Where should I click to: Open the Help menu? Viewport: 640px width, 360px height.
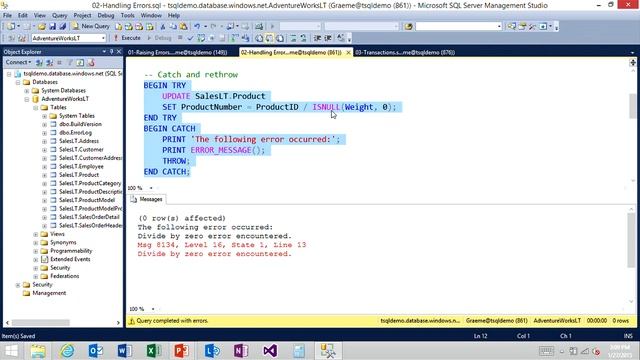(x=173, y=15)
